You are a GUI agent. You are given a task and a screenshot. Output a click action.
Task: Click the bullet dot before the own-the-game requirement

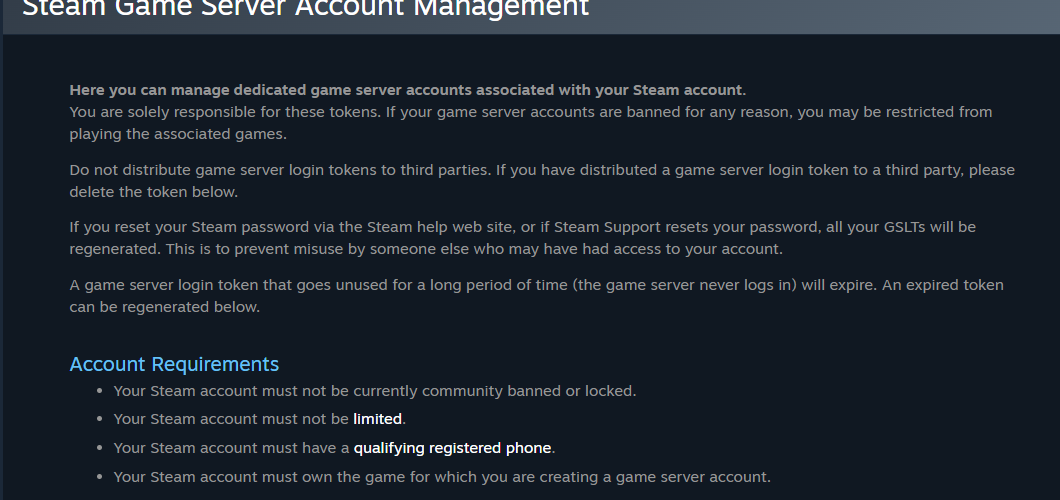[99, 476]
